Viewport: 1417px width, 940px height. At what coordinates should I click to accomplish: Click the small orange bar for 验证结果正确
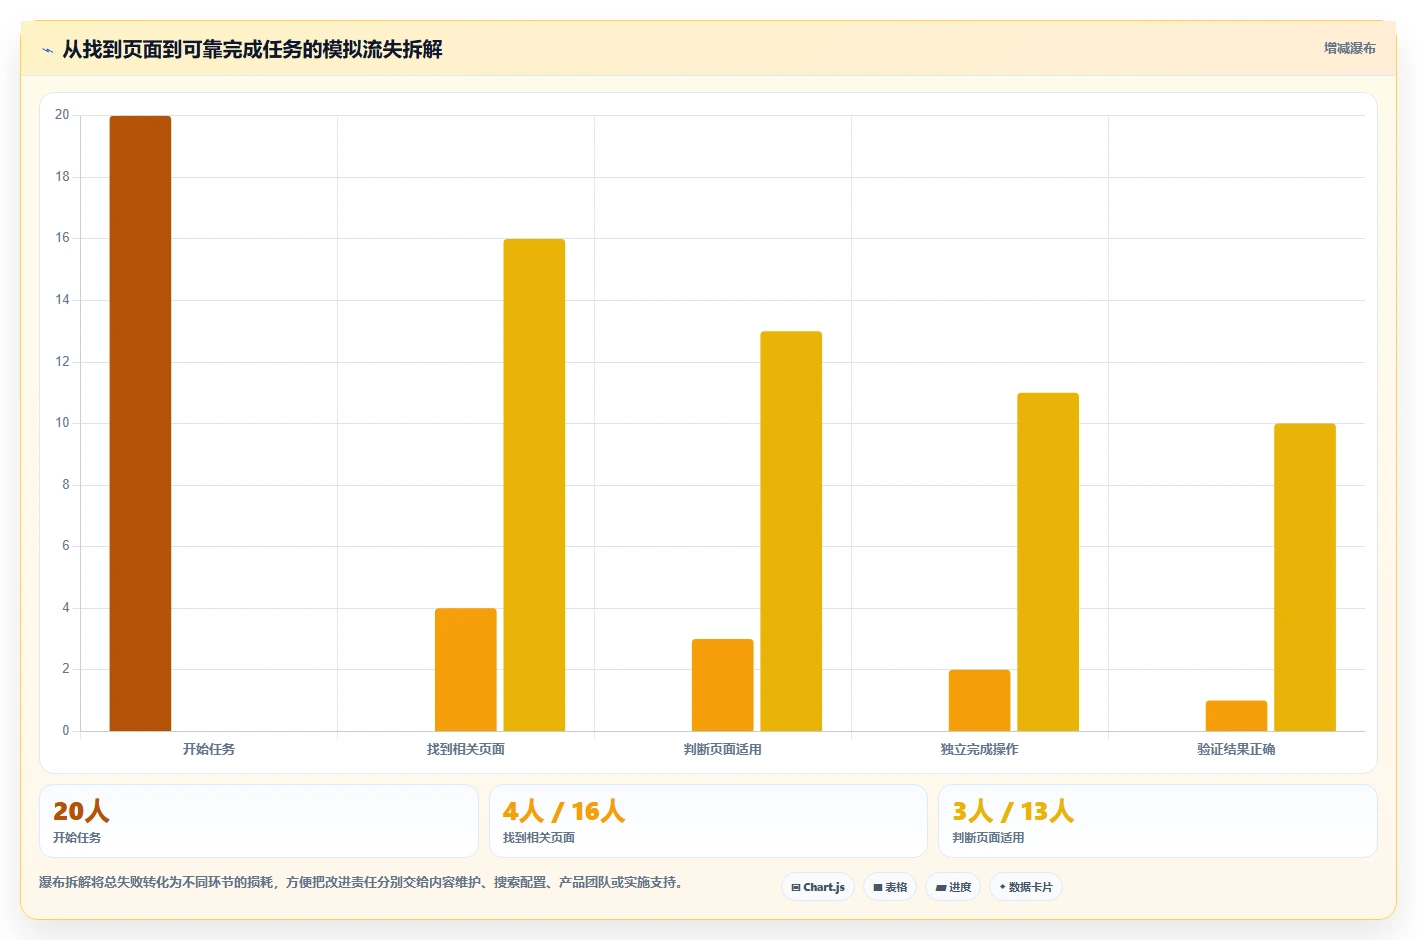point(1236,716)
